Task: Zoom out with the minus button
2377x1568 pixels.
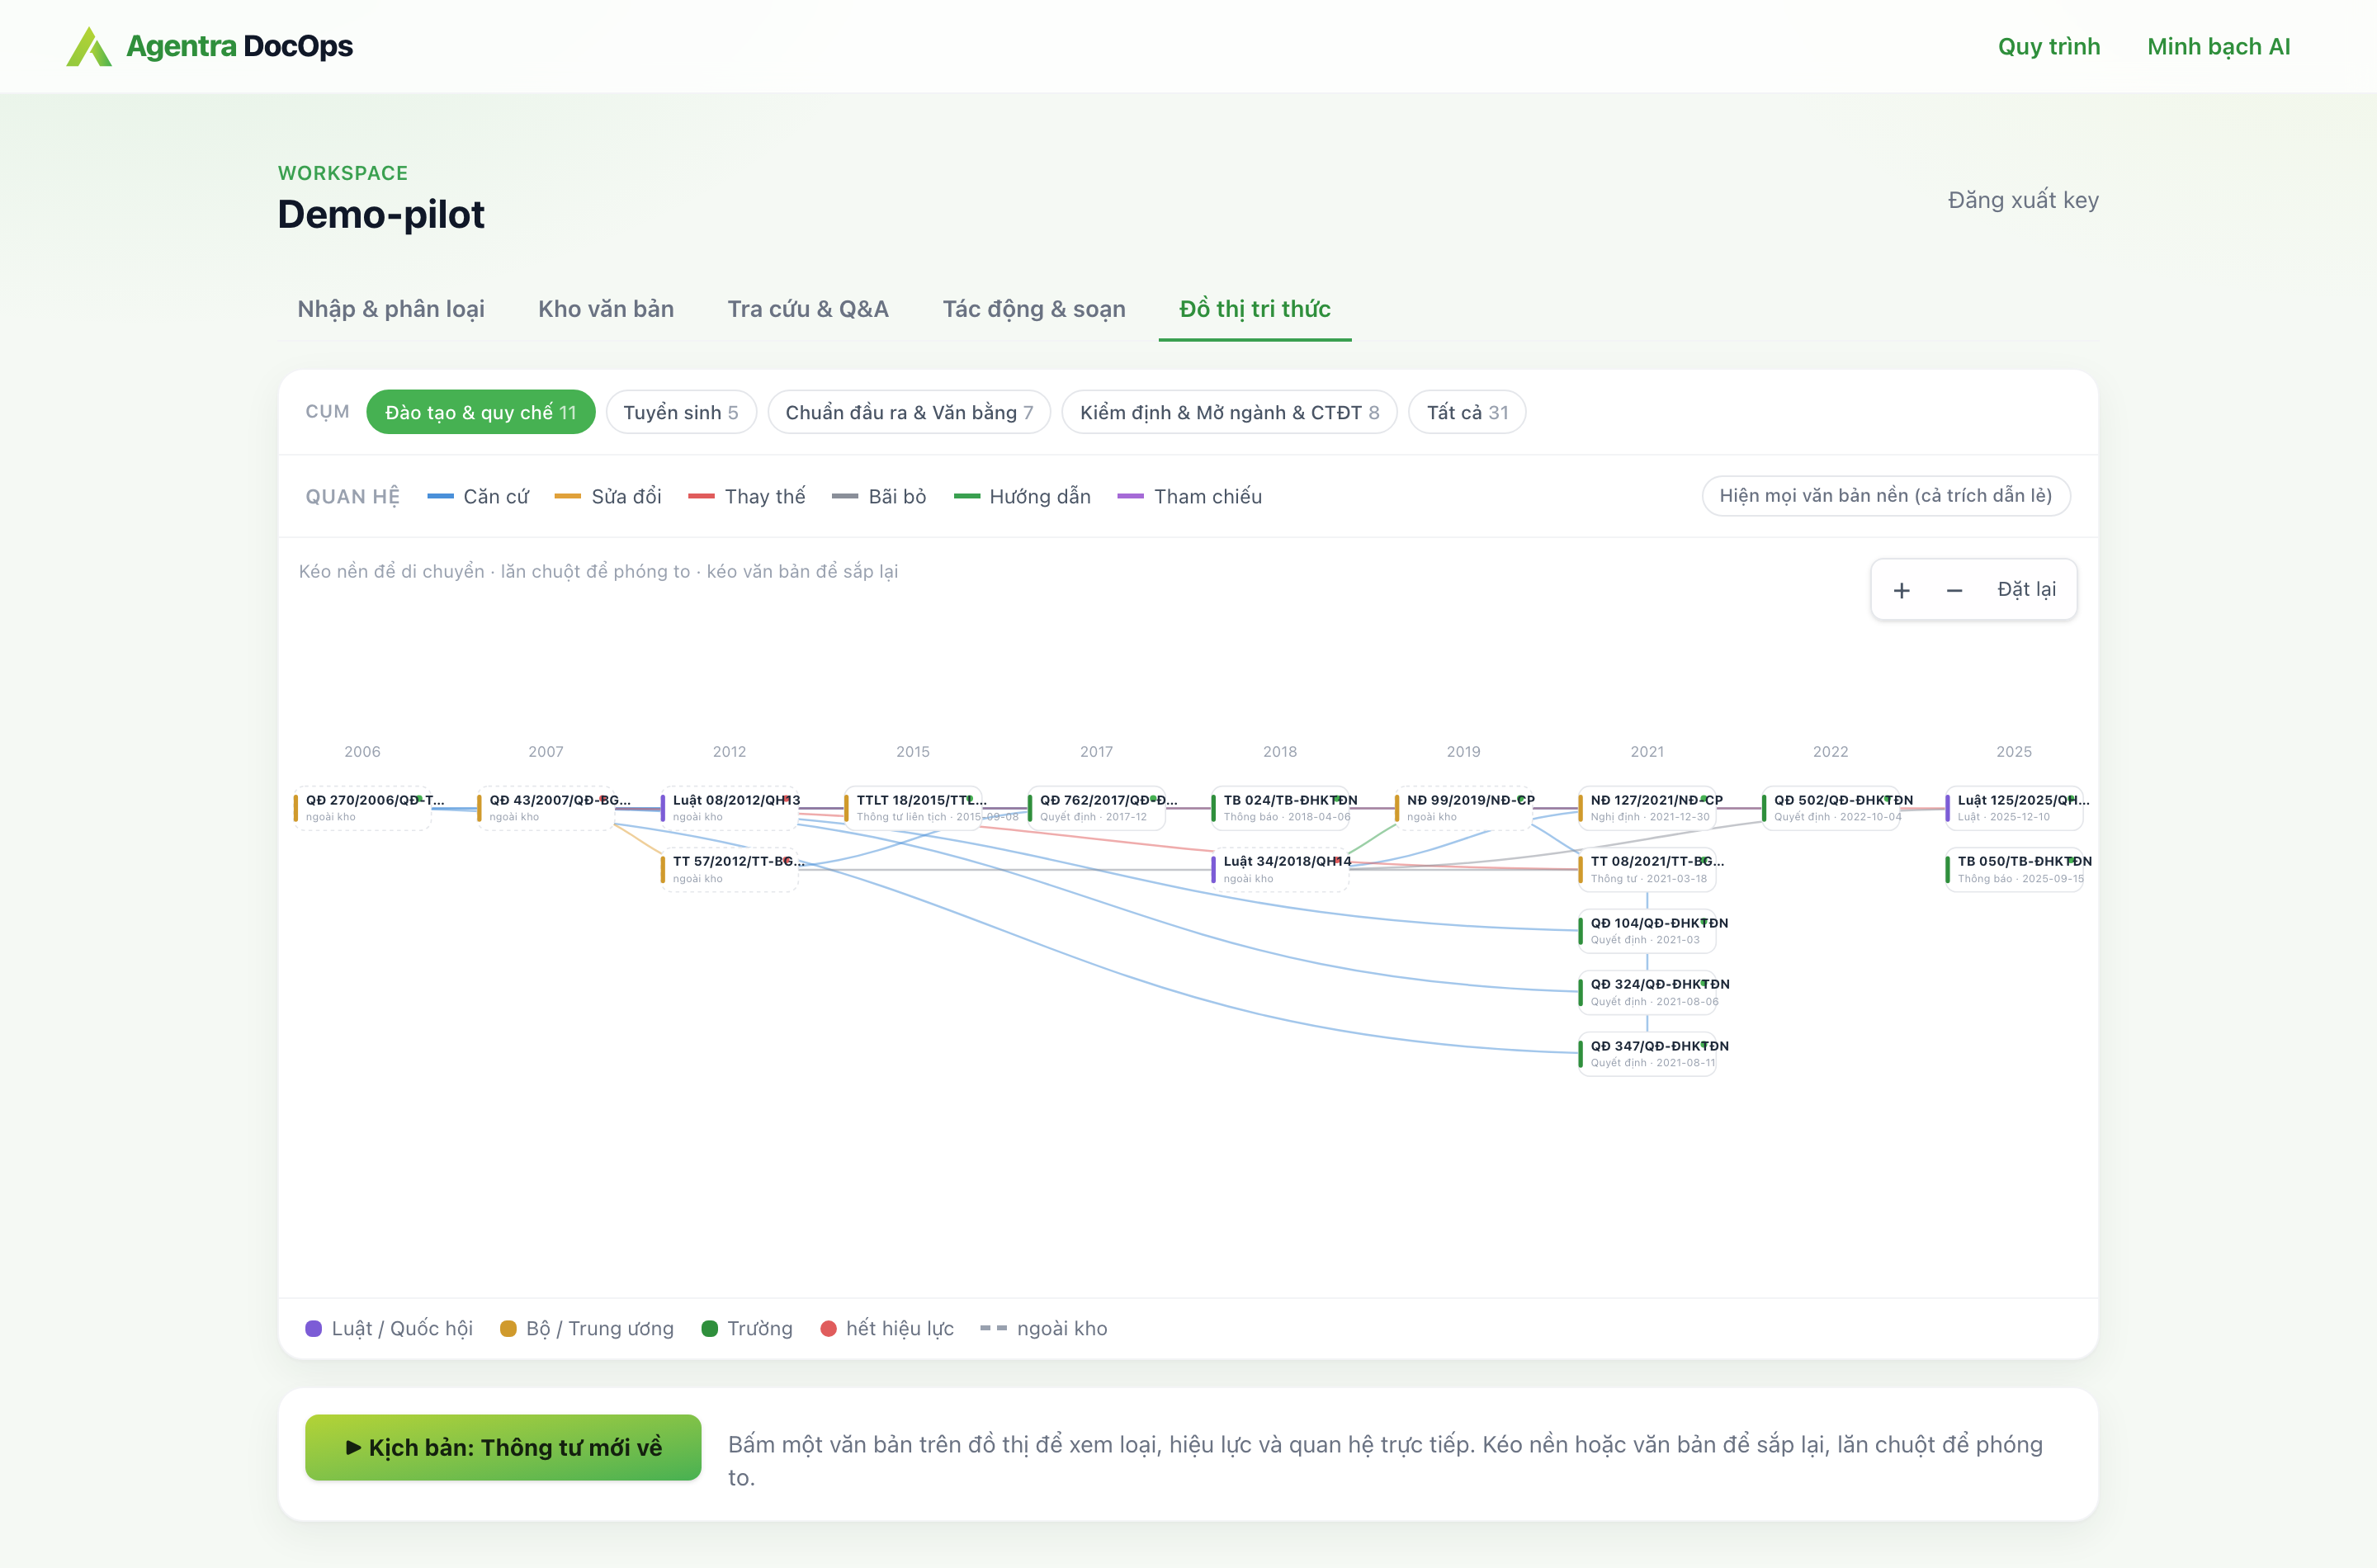Action: [1954, 590]
